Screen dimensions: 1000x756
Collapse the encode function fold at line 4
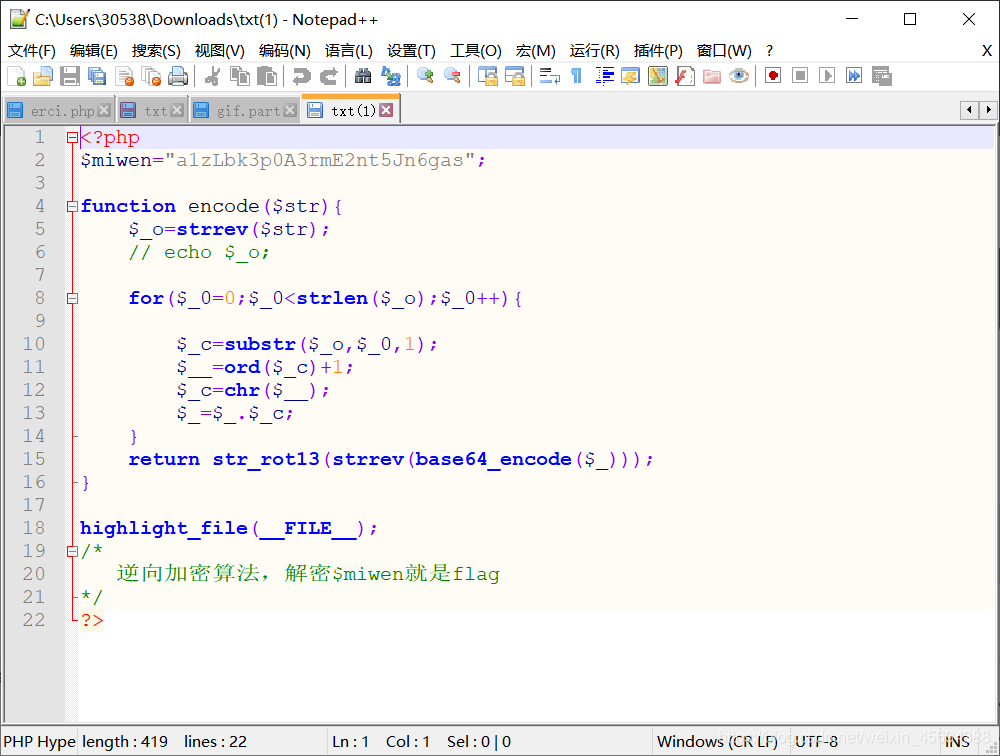click(72, 206)
